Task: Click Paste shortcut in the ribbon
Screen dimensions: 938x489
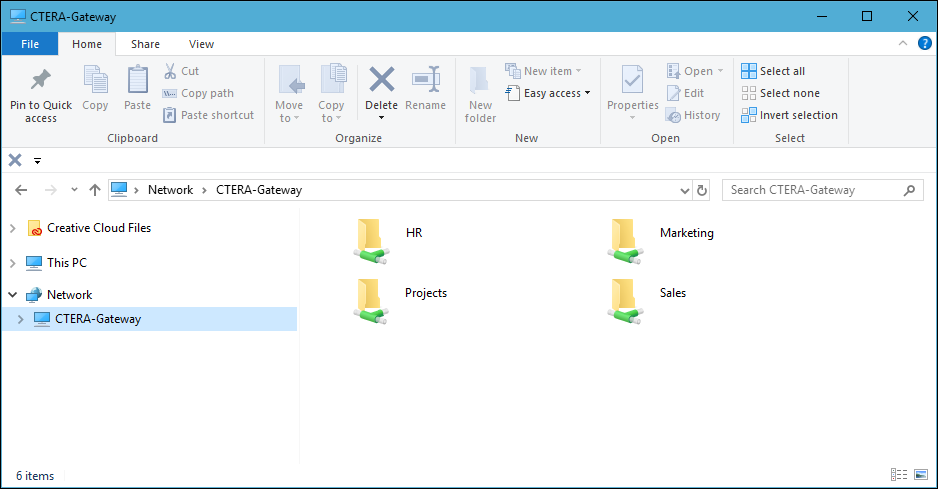Action: pyautogui.click(x=208, y=115)
